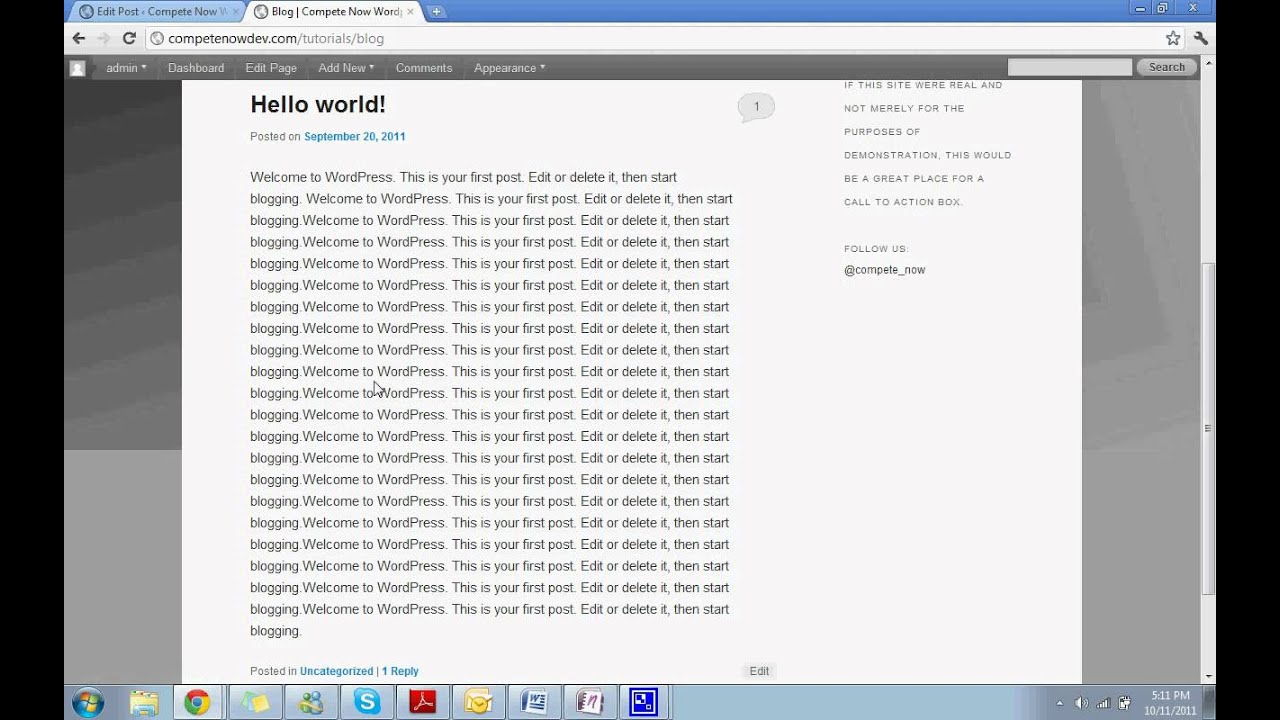This screenshot has width=1280, height=720.
Task: Open Adobe Acrobat from the taskbar
Action: click(423, 703)
